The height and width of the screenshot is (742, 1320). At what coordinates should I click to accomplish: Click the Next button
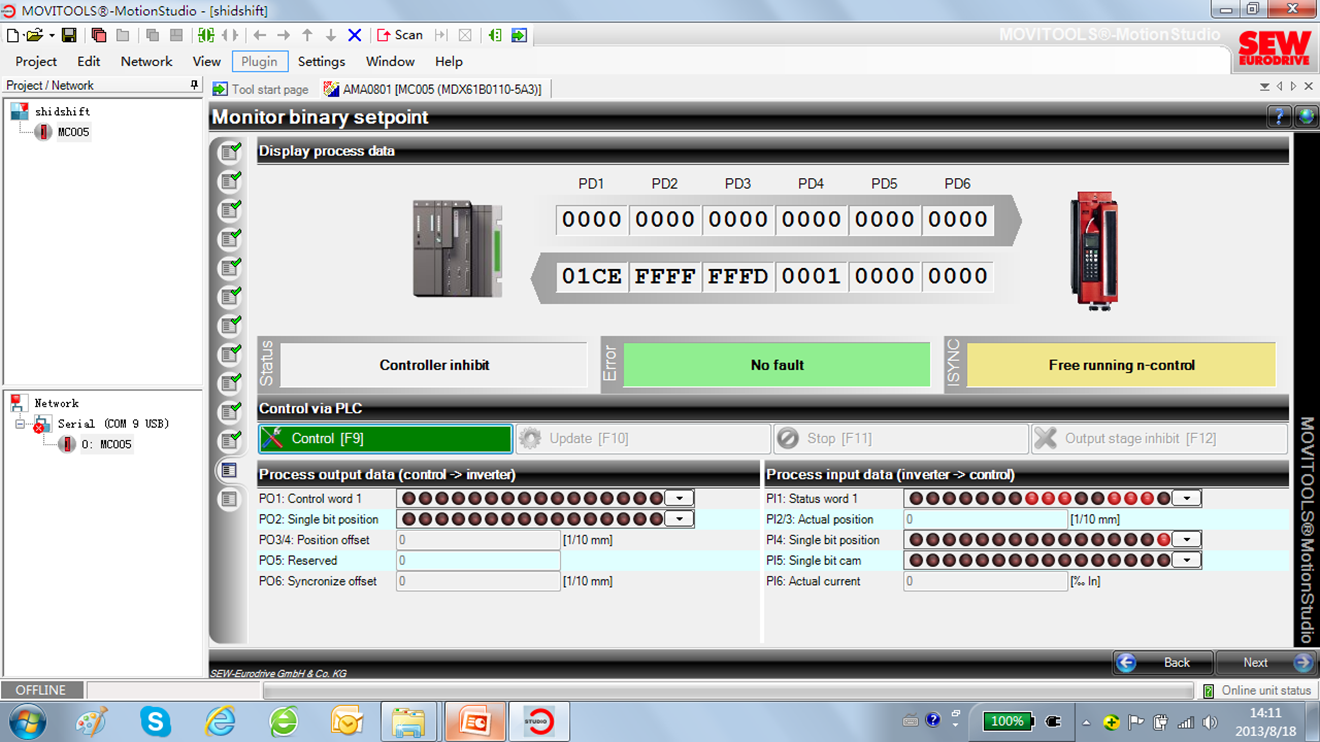pyautogui.click(x=1265, y=662)
